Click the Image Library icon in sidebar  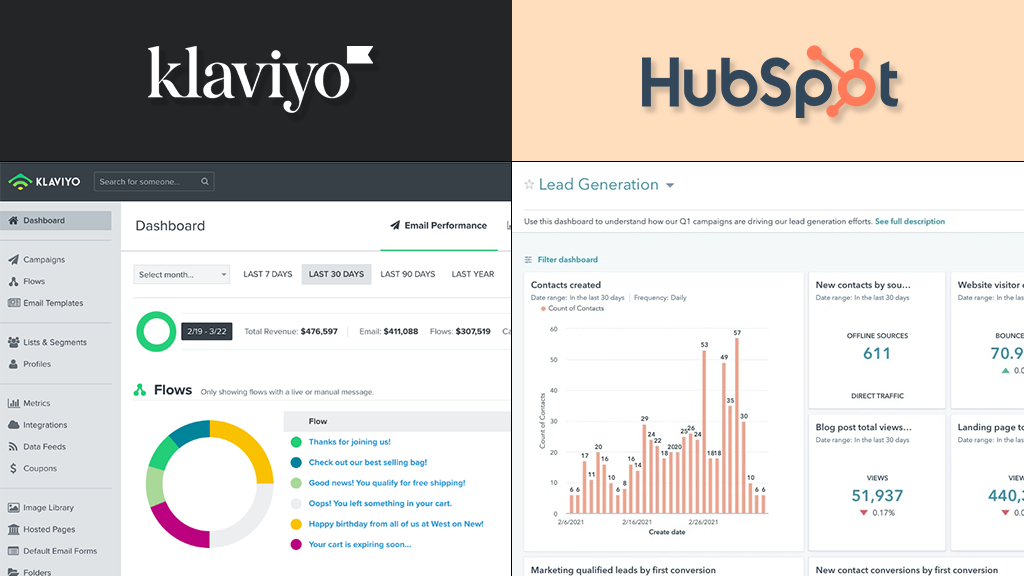click(x=13, y=508)
